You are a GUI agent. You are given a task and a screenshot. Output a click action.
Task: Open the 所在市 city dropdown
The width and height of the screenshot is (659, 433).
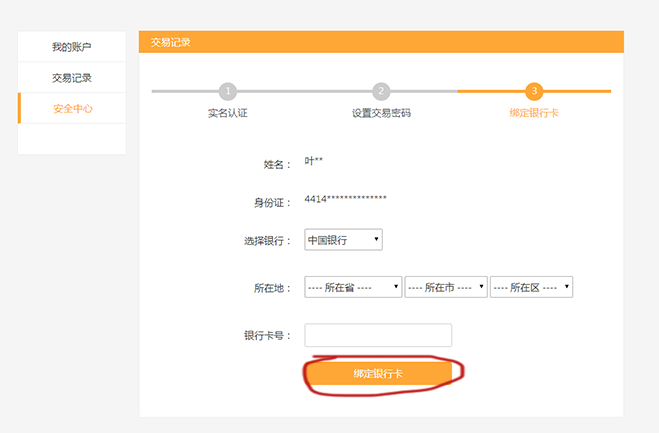(x=446, y=287)
